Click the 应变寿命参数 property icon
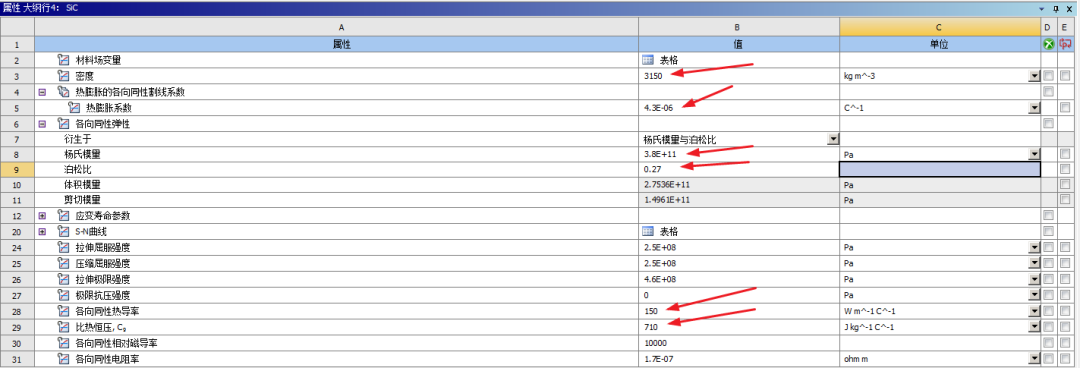The image size is (1080, 368). [x=63, y=216]
